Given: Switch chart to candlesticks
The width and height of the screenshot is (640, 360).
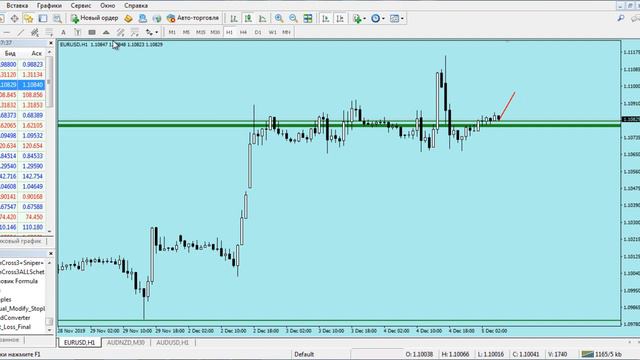Looking at the screenshot, I should tap(248, 18).
